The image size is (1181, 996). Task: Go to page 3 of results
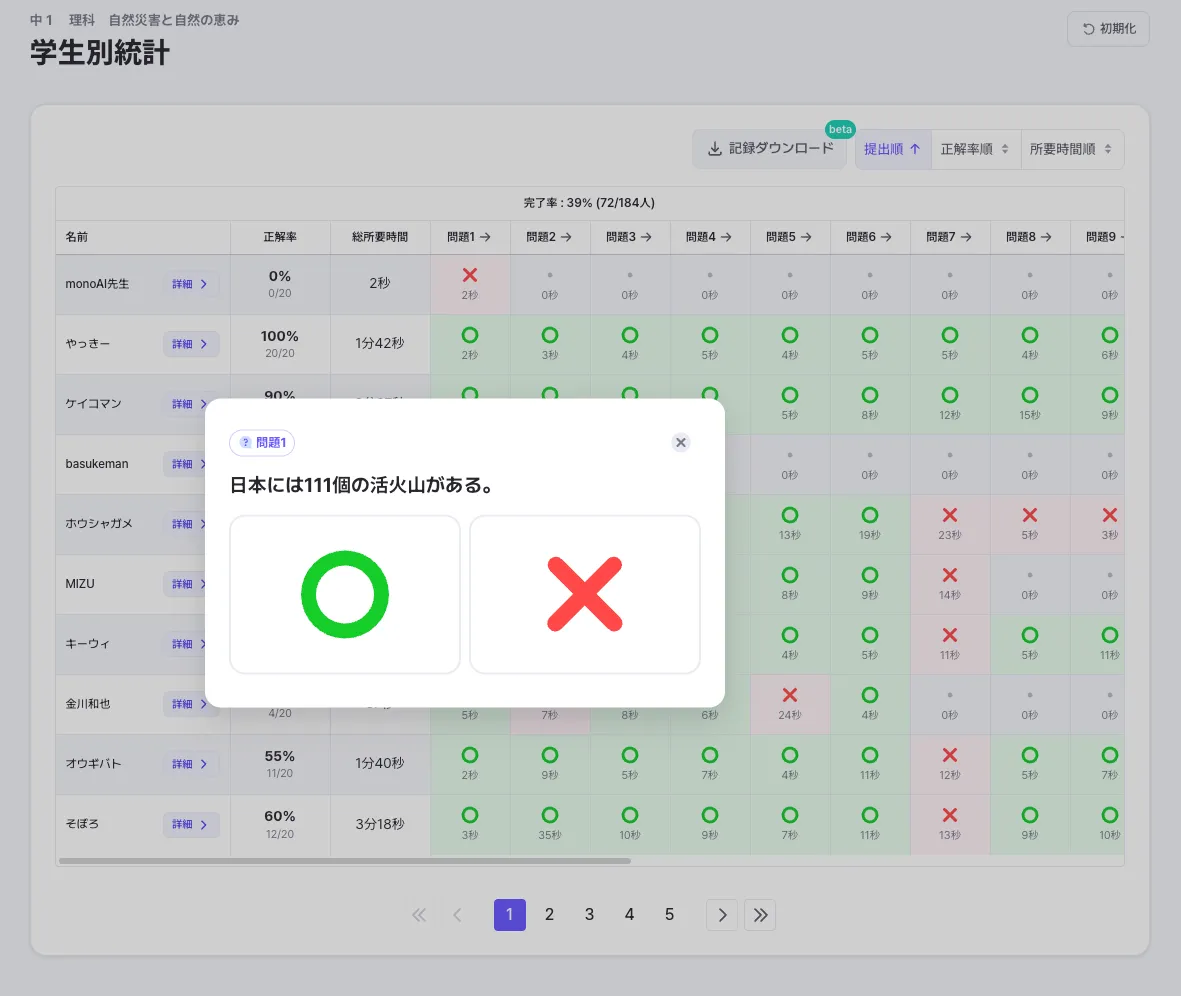590,915
